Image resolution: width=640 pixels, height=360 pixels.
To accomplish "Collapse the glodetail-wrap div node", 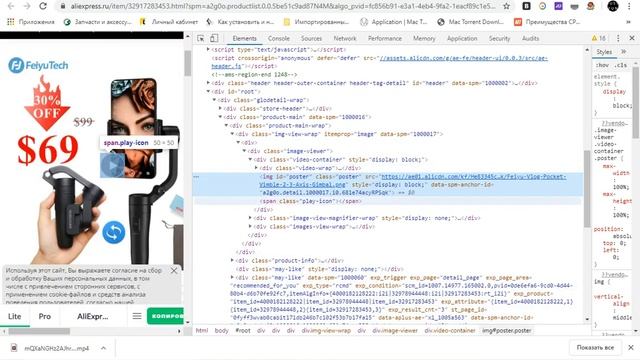I will (214, 100).
